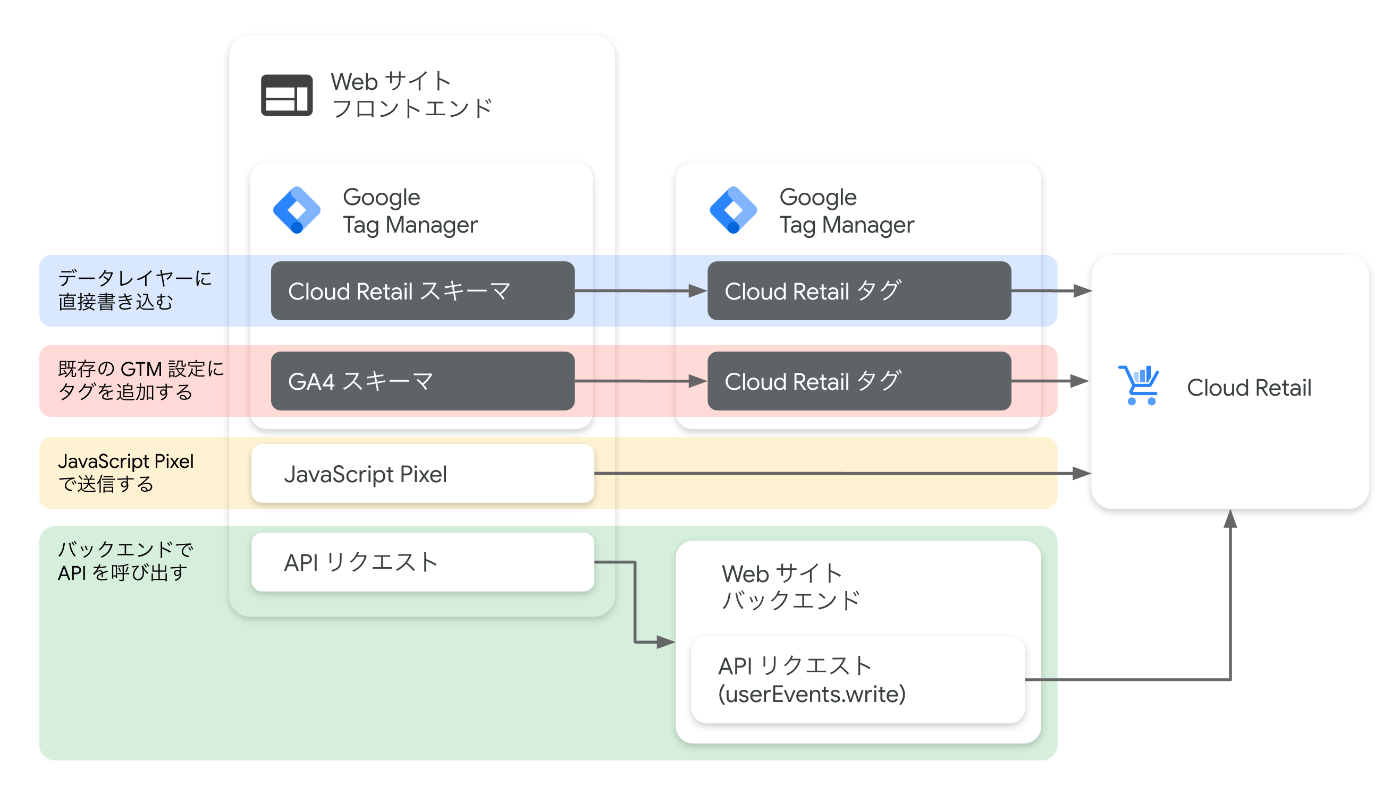Select the GA4 スキーマ box
1400x787 pixels.
[423, 381]
